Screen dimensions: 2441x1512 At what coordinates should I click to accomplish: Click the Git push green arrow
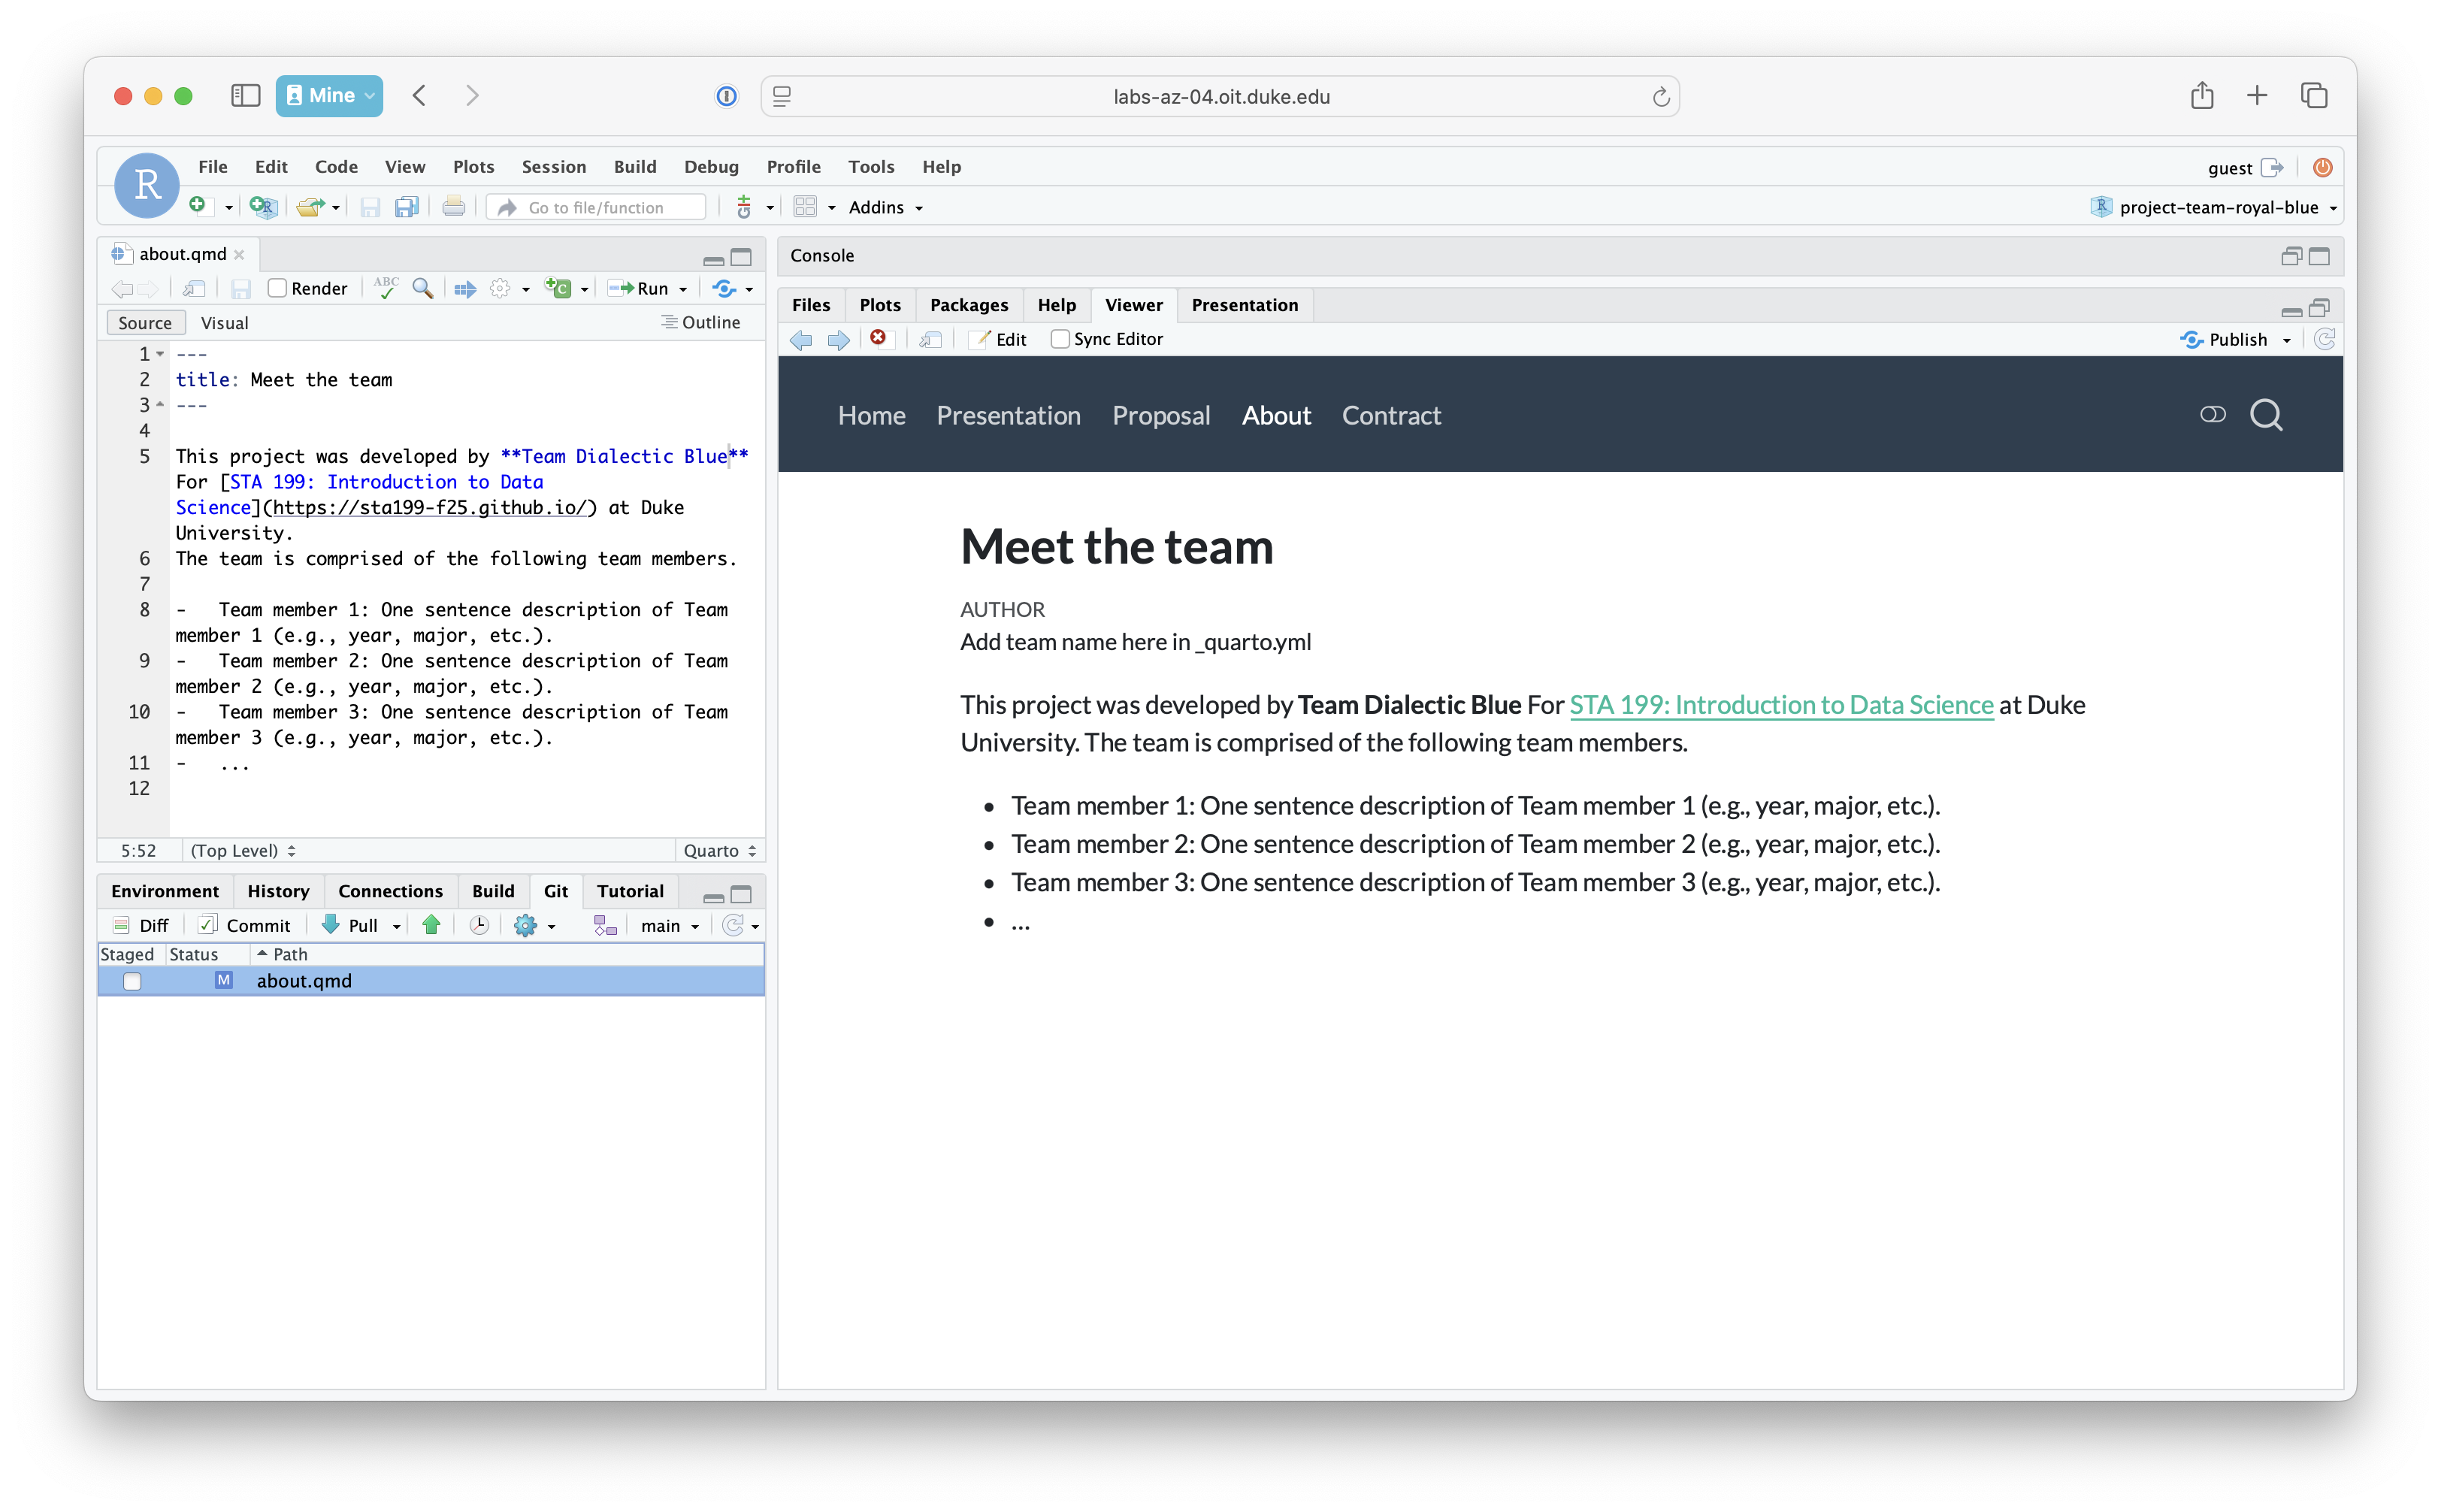(431, 925)
